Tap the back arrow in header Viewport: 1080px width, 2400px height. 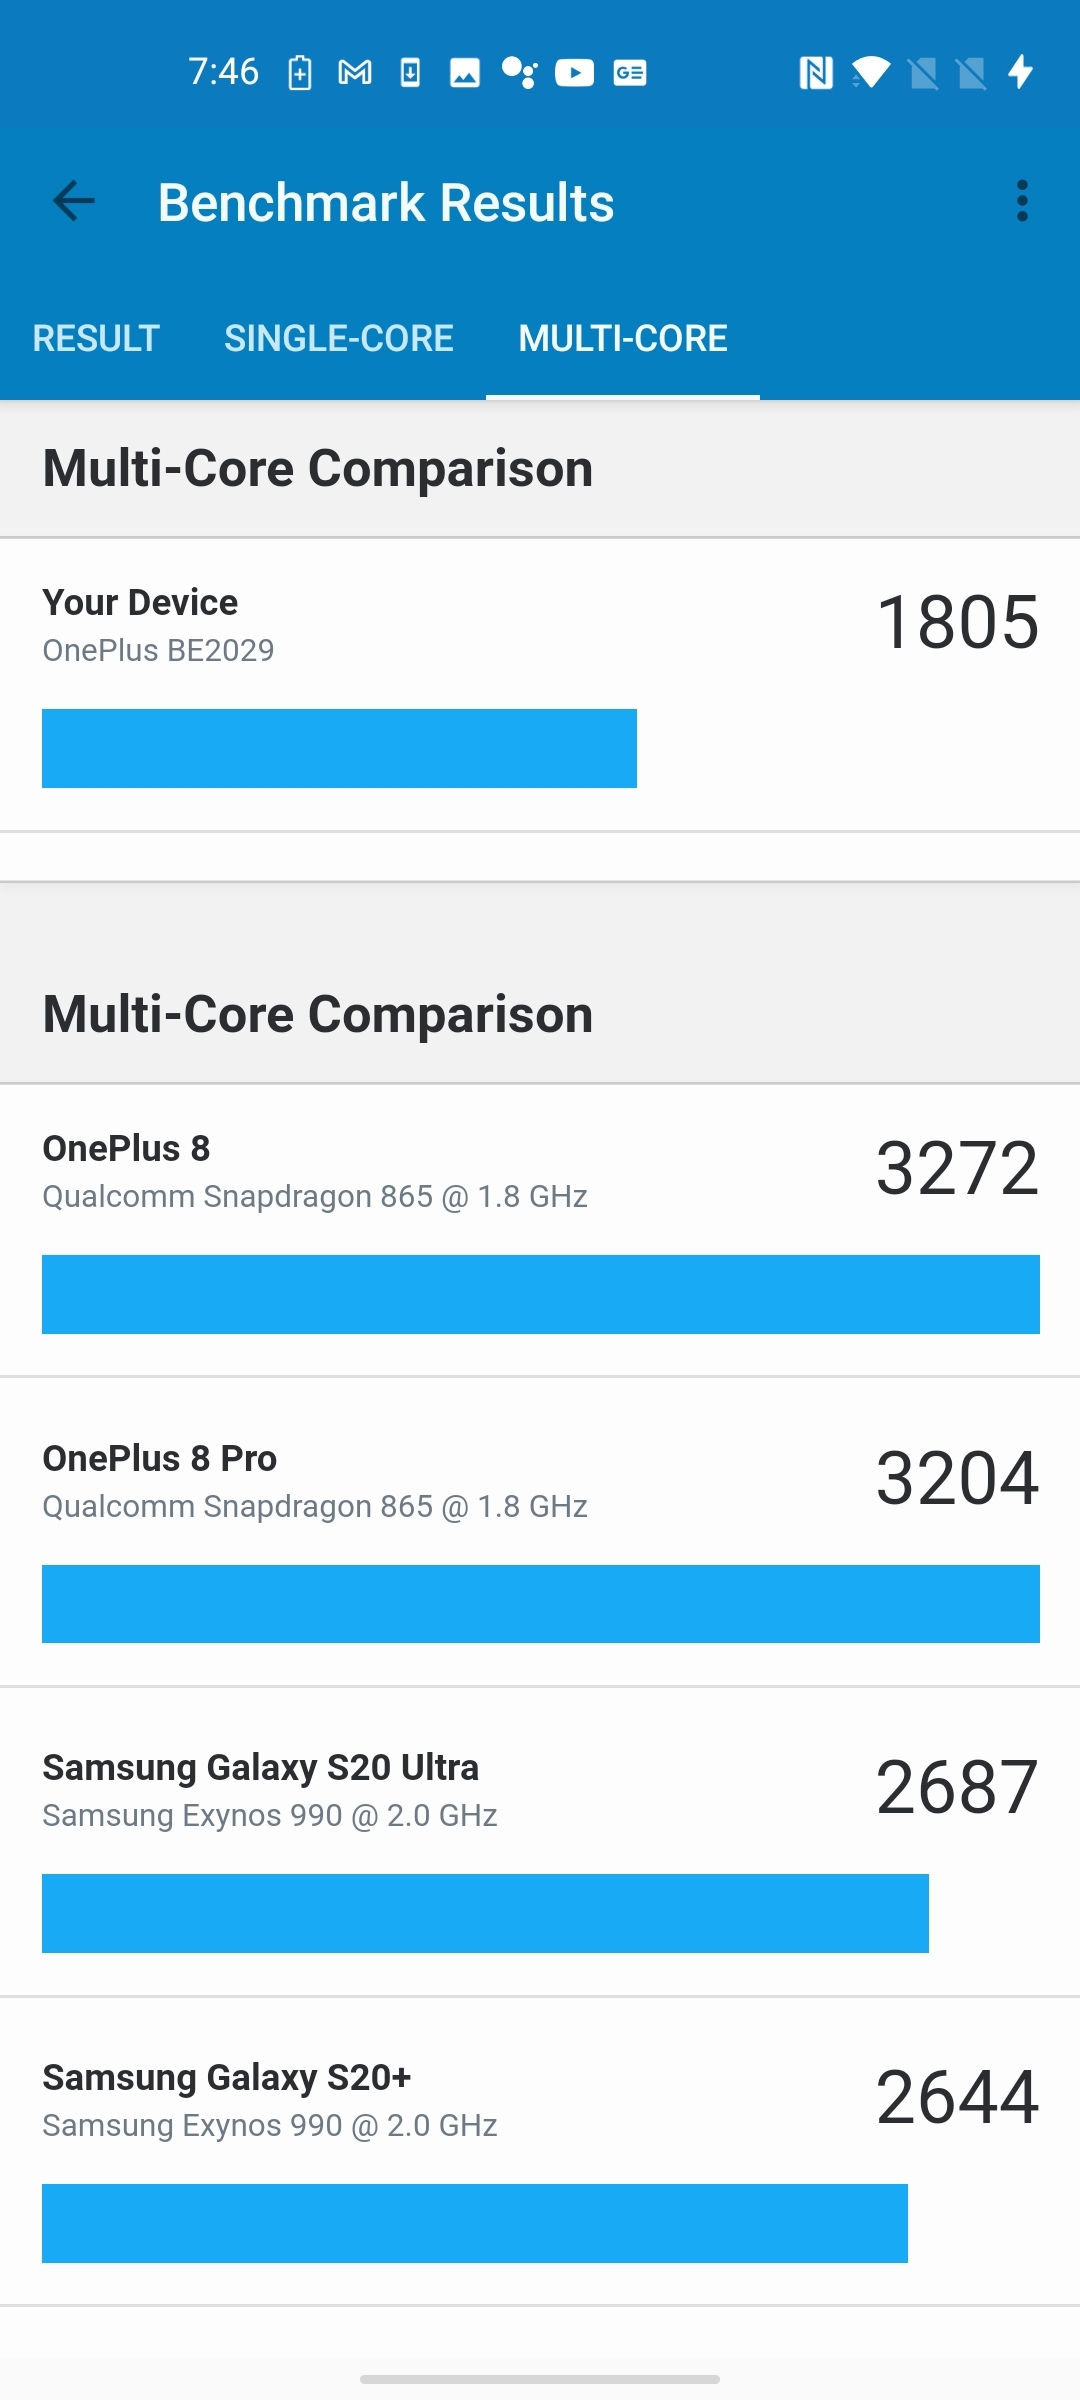(74, 201)
